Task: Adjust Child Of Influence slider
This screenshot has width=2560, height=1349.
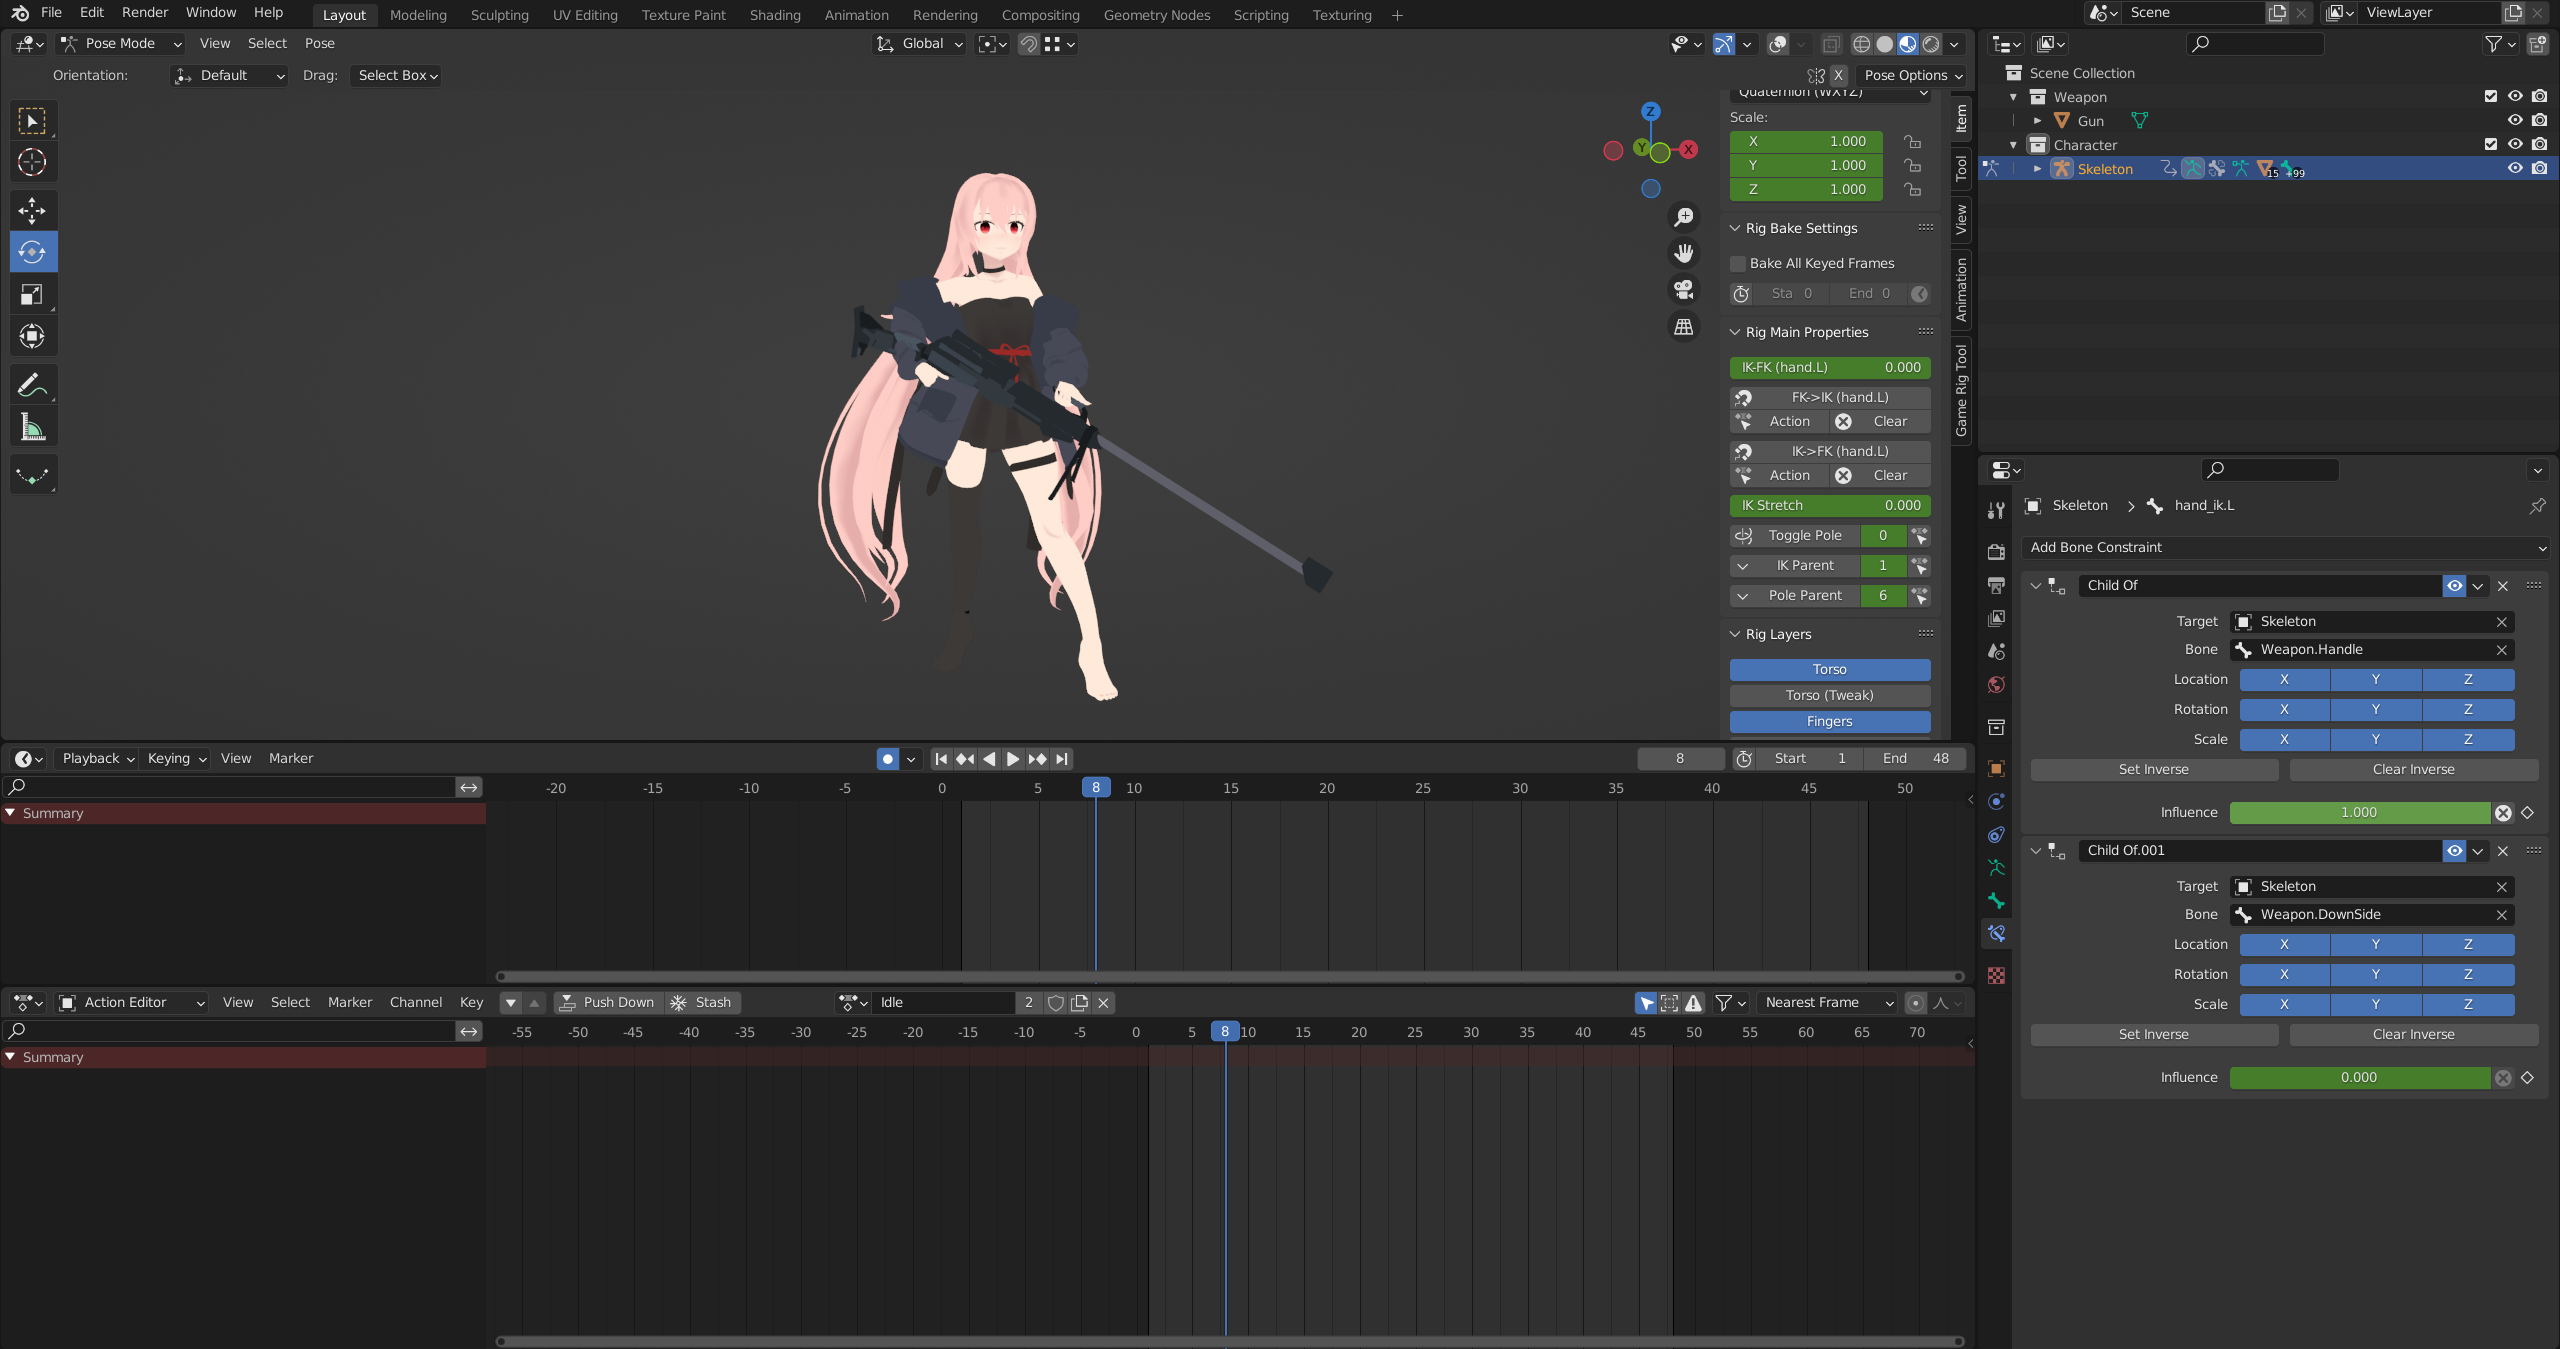Action: point(2359,813)
